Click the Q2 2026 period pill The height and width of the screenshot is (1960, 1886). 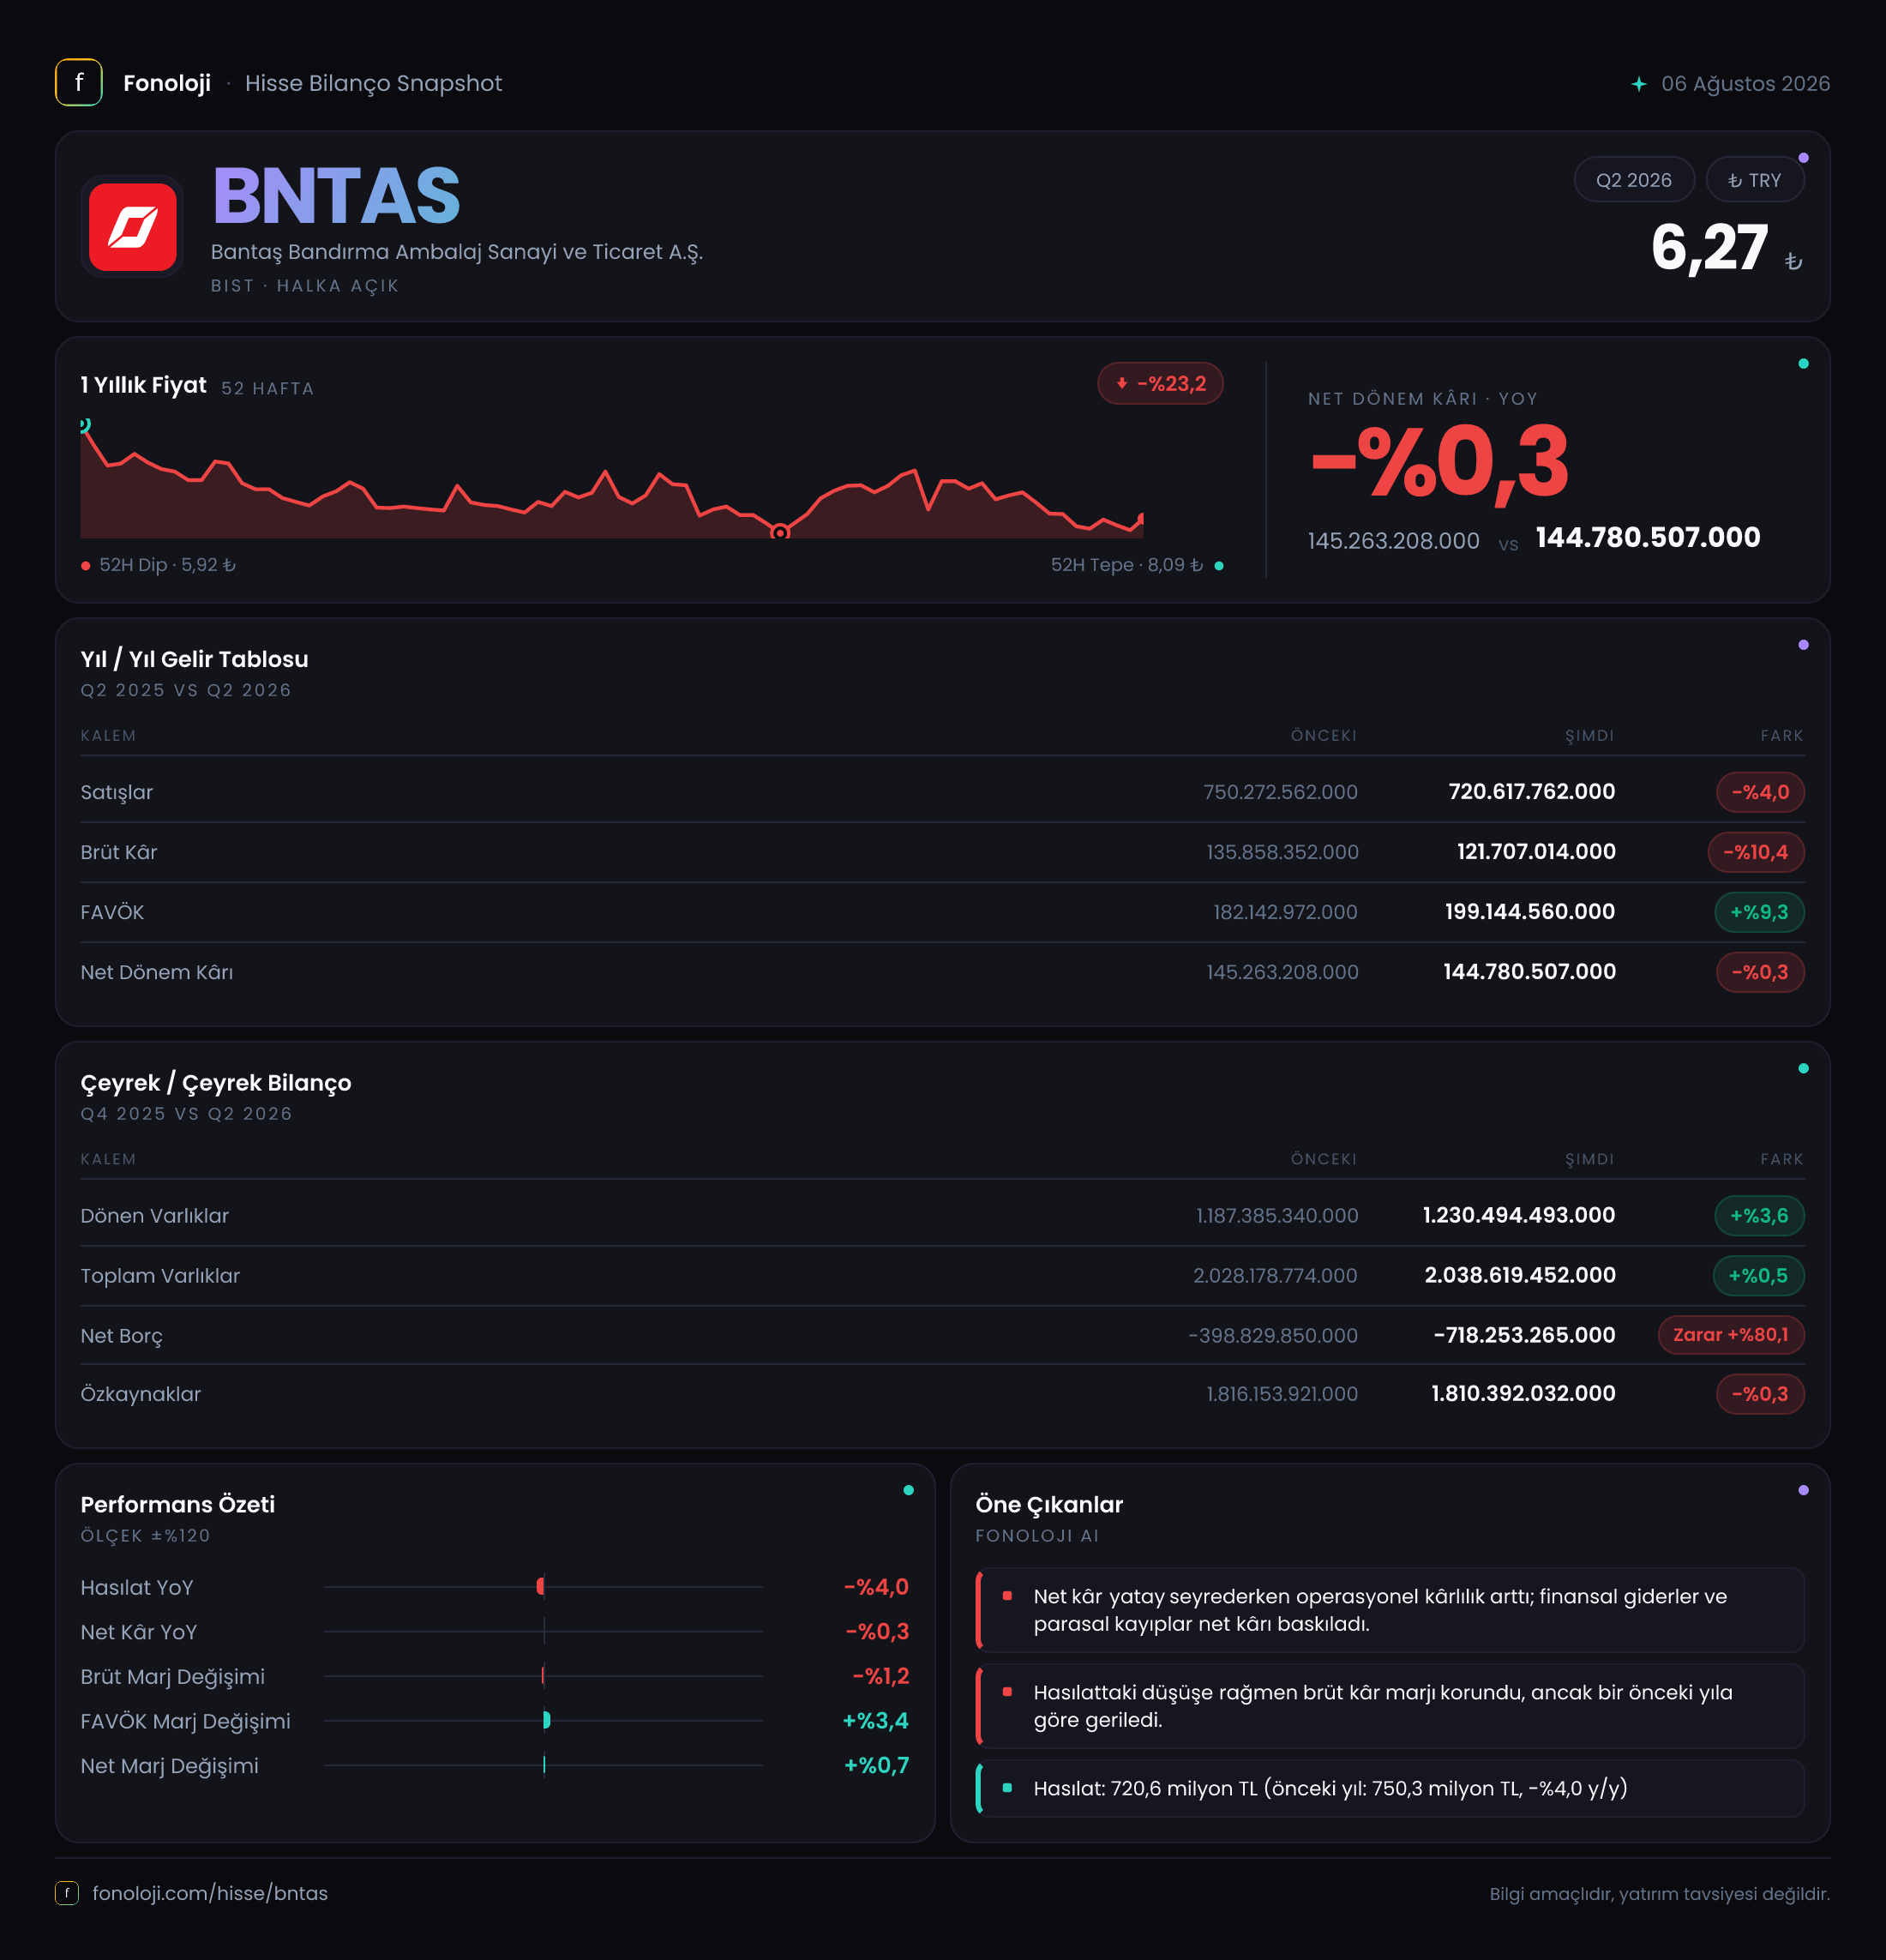click(x=1633, y=180)
